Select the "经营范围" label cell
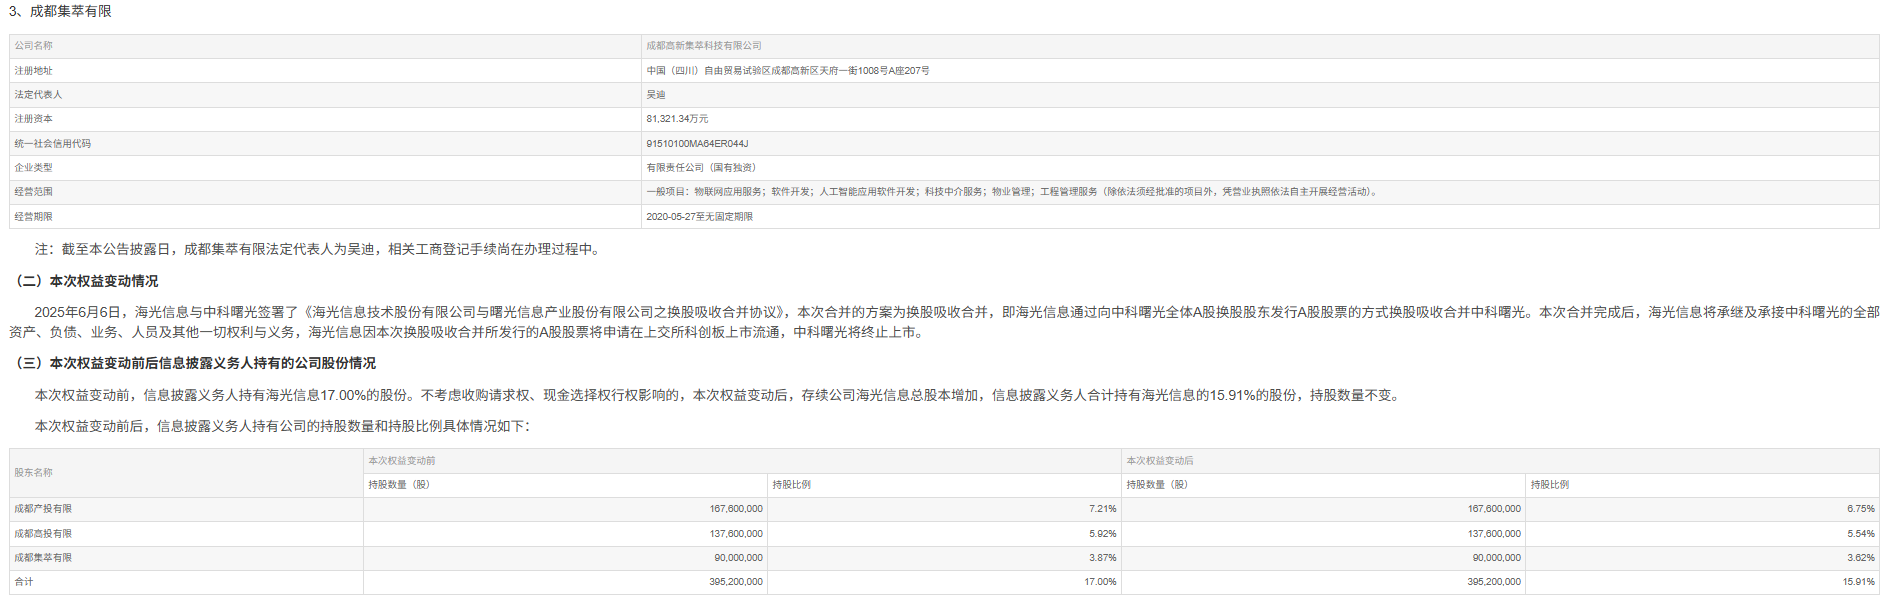Viewport: 1892px width, 604px height. point(325,192)
